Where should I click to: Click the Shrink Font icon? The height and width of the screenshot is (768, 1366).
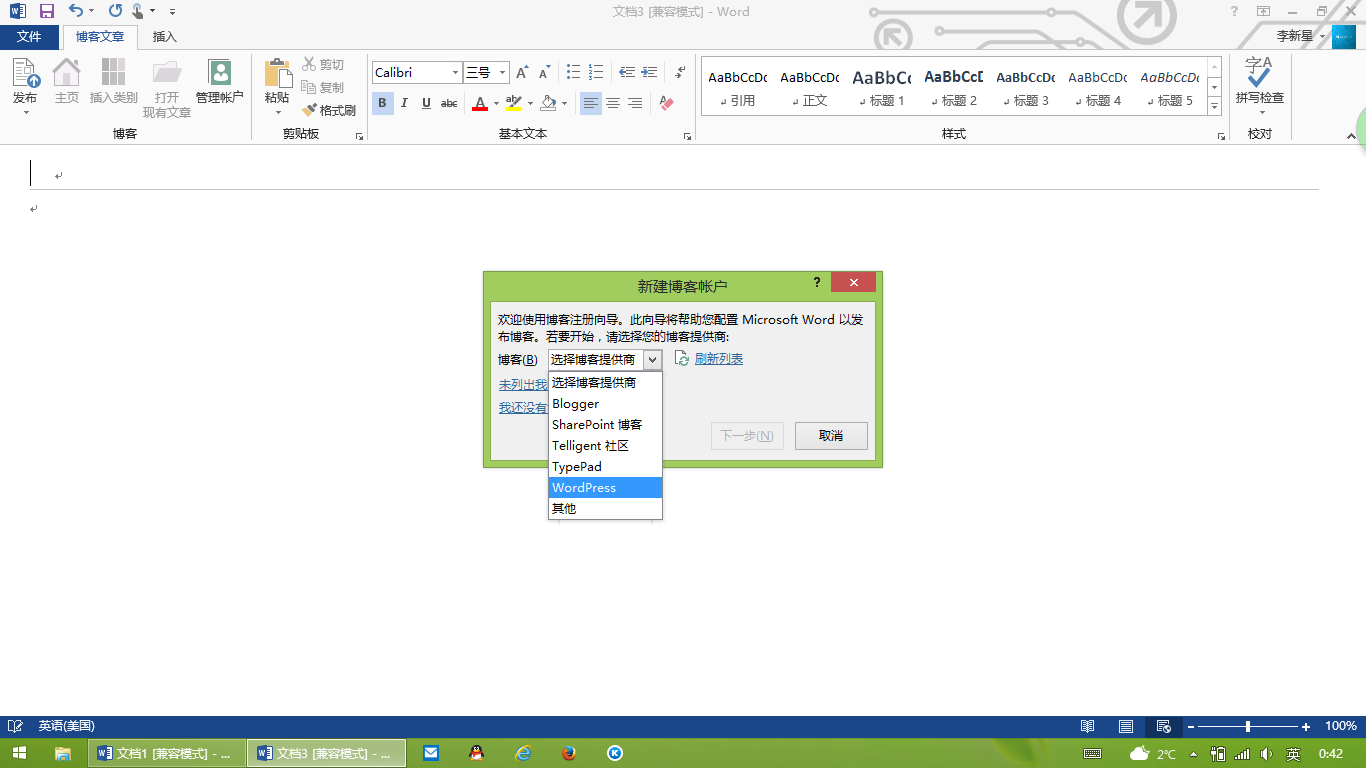545,73
